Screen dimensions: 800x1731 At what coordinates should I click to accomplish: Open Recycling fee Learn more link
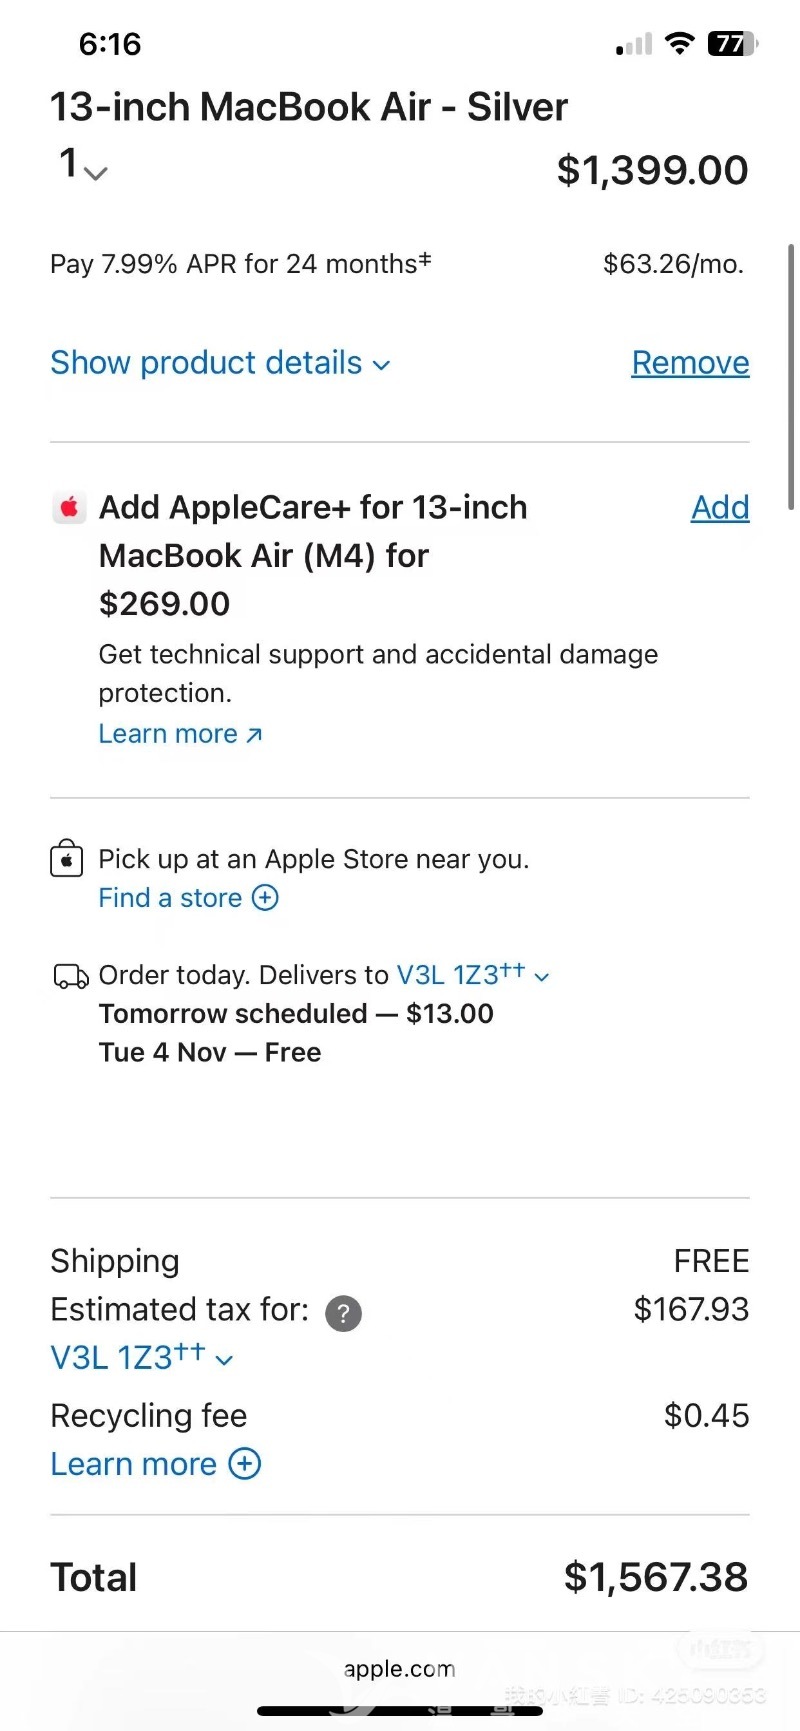point(134,1464)
